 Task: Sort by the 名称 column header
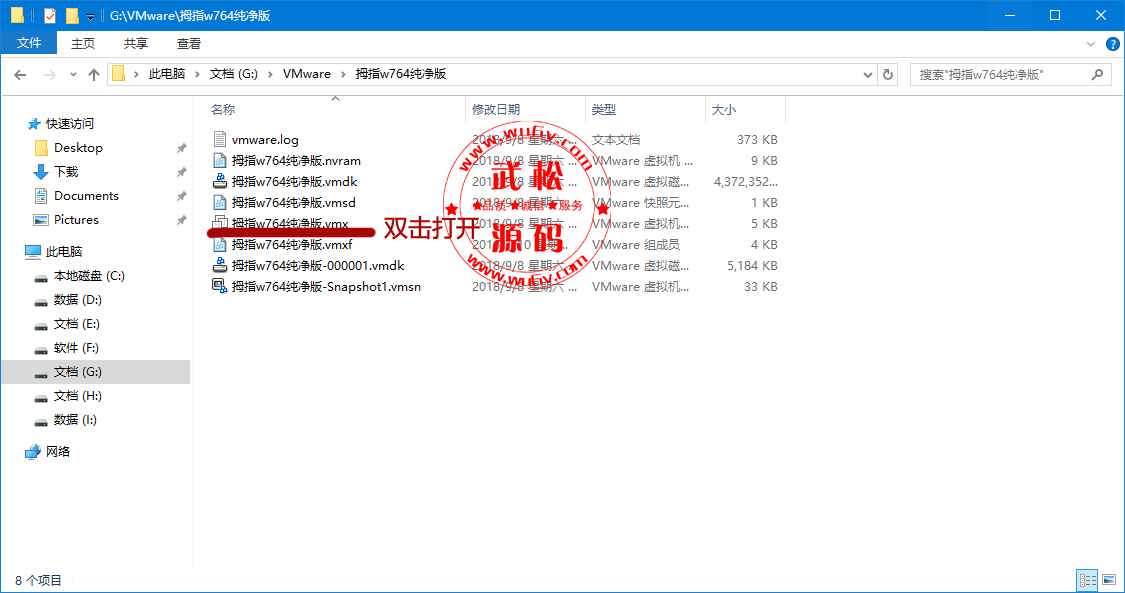222,110
